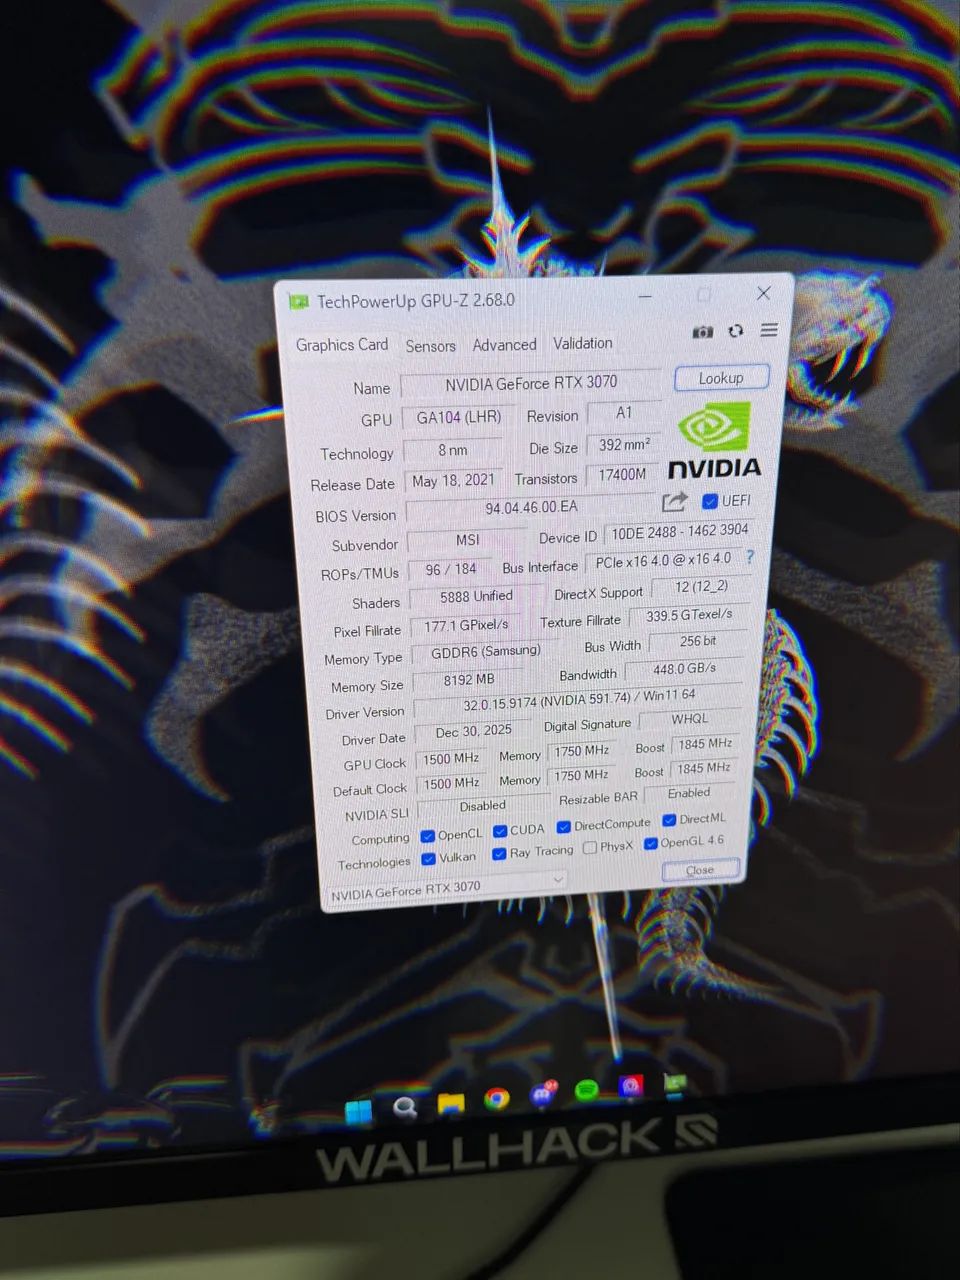Screen dimensions: 960x1280
Task: Click the Name field NVIDIA GeForce RTX 3070
Action: (531, 383)
